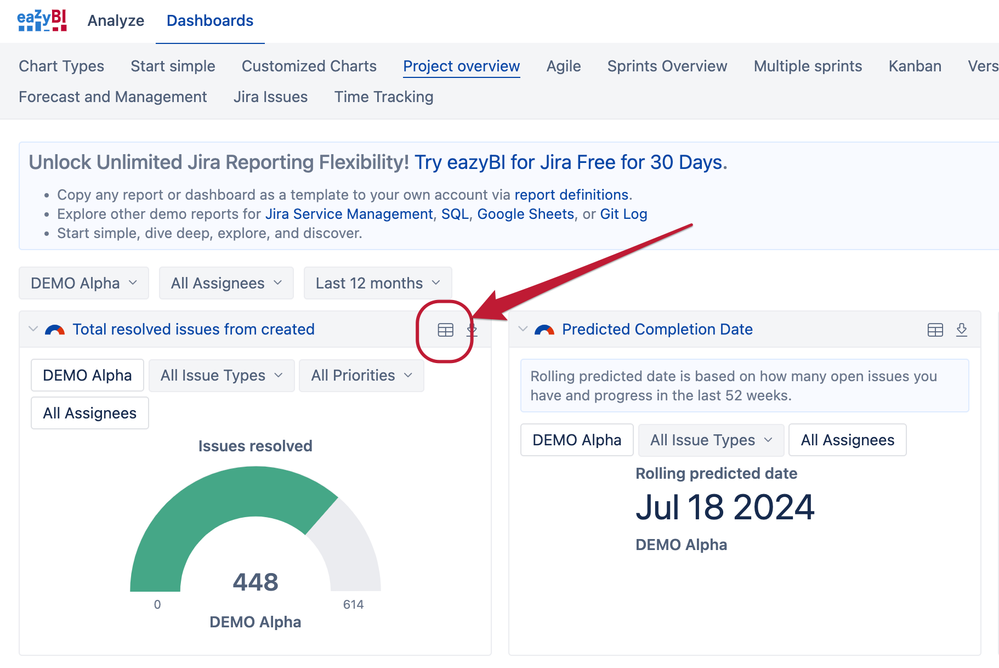The height and width of the screenshot is (668, 999).
Task: Open the Time Tracking tab
Action: 384,97
